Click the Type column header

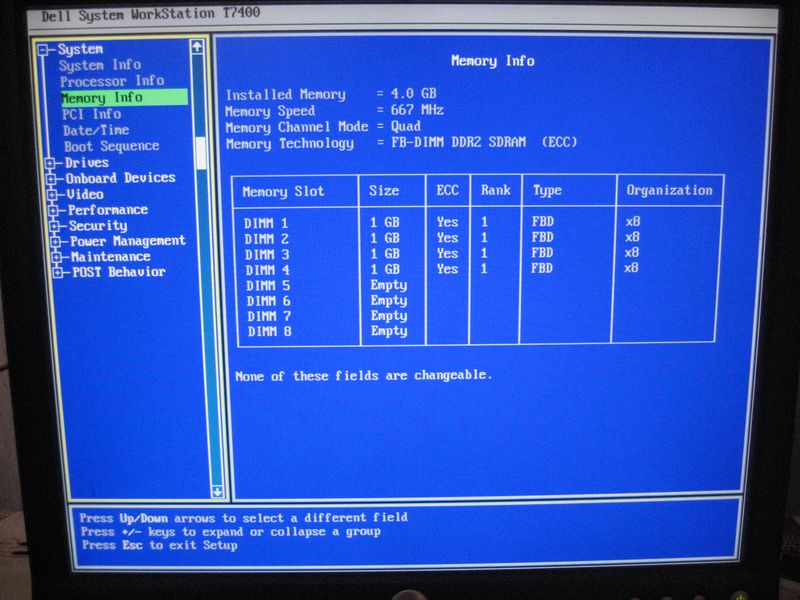click(547, 190)
